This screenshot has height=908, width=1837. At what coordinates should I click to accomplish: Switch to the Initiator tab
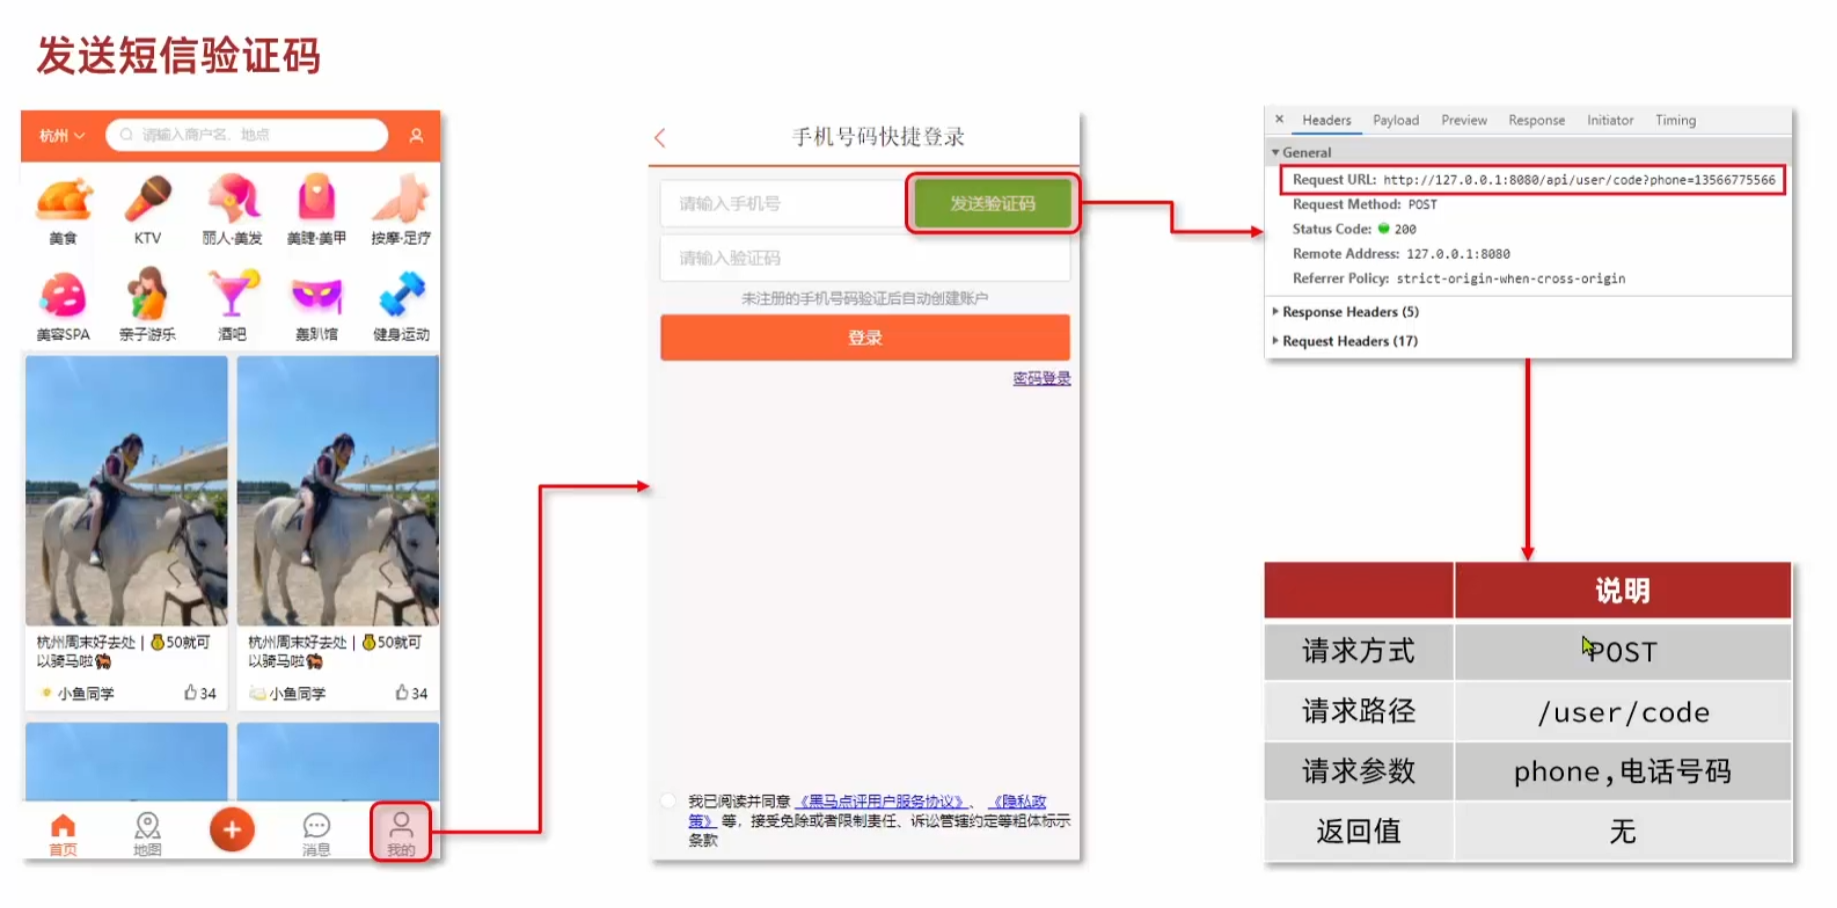[1610, 120]
